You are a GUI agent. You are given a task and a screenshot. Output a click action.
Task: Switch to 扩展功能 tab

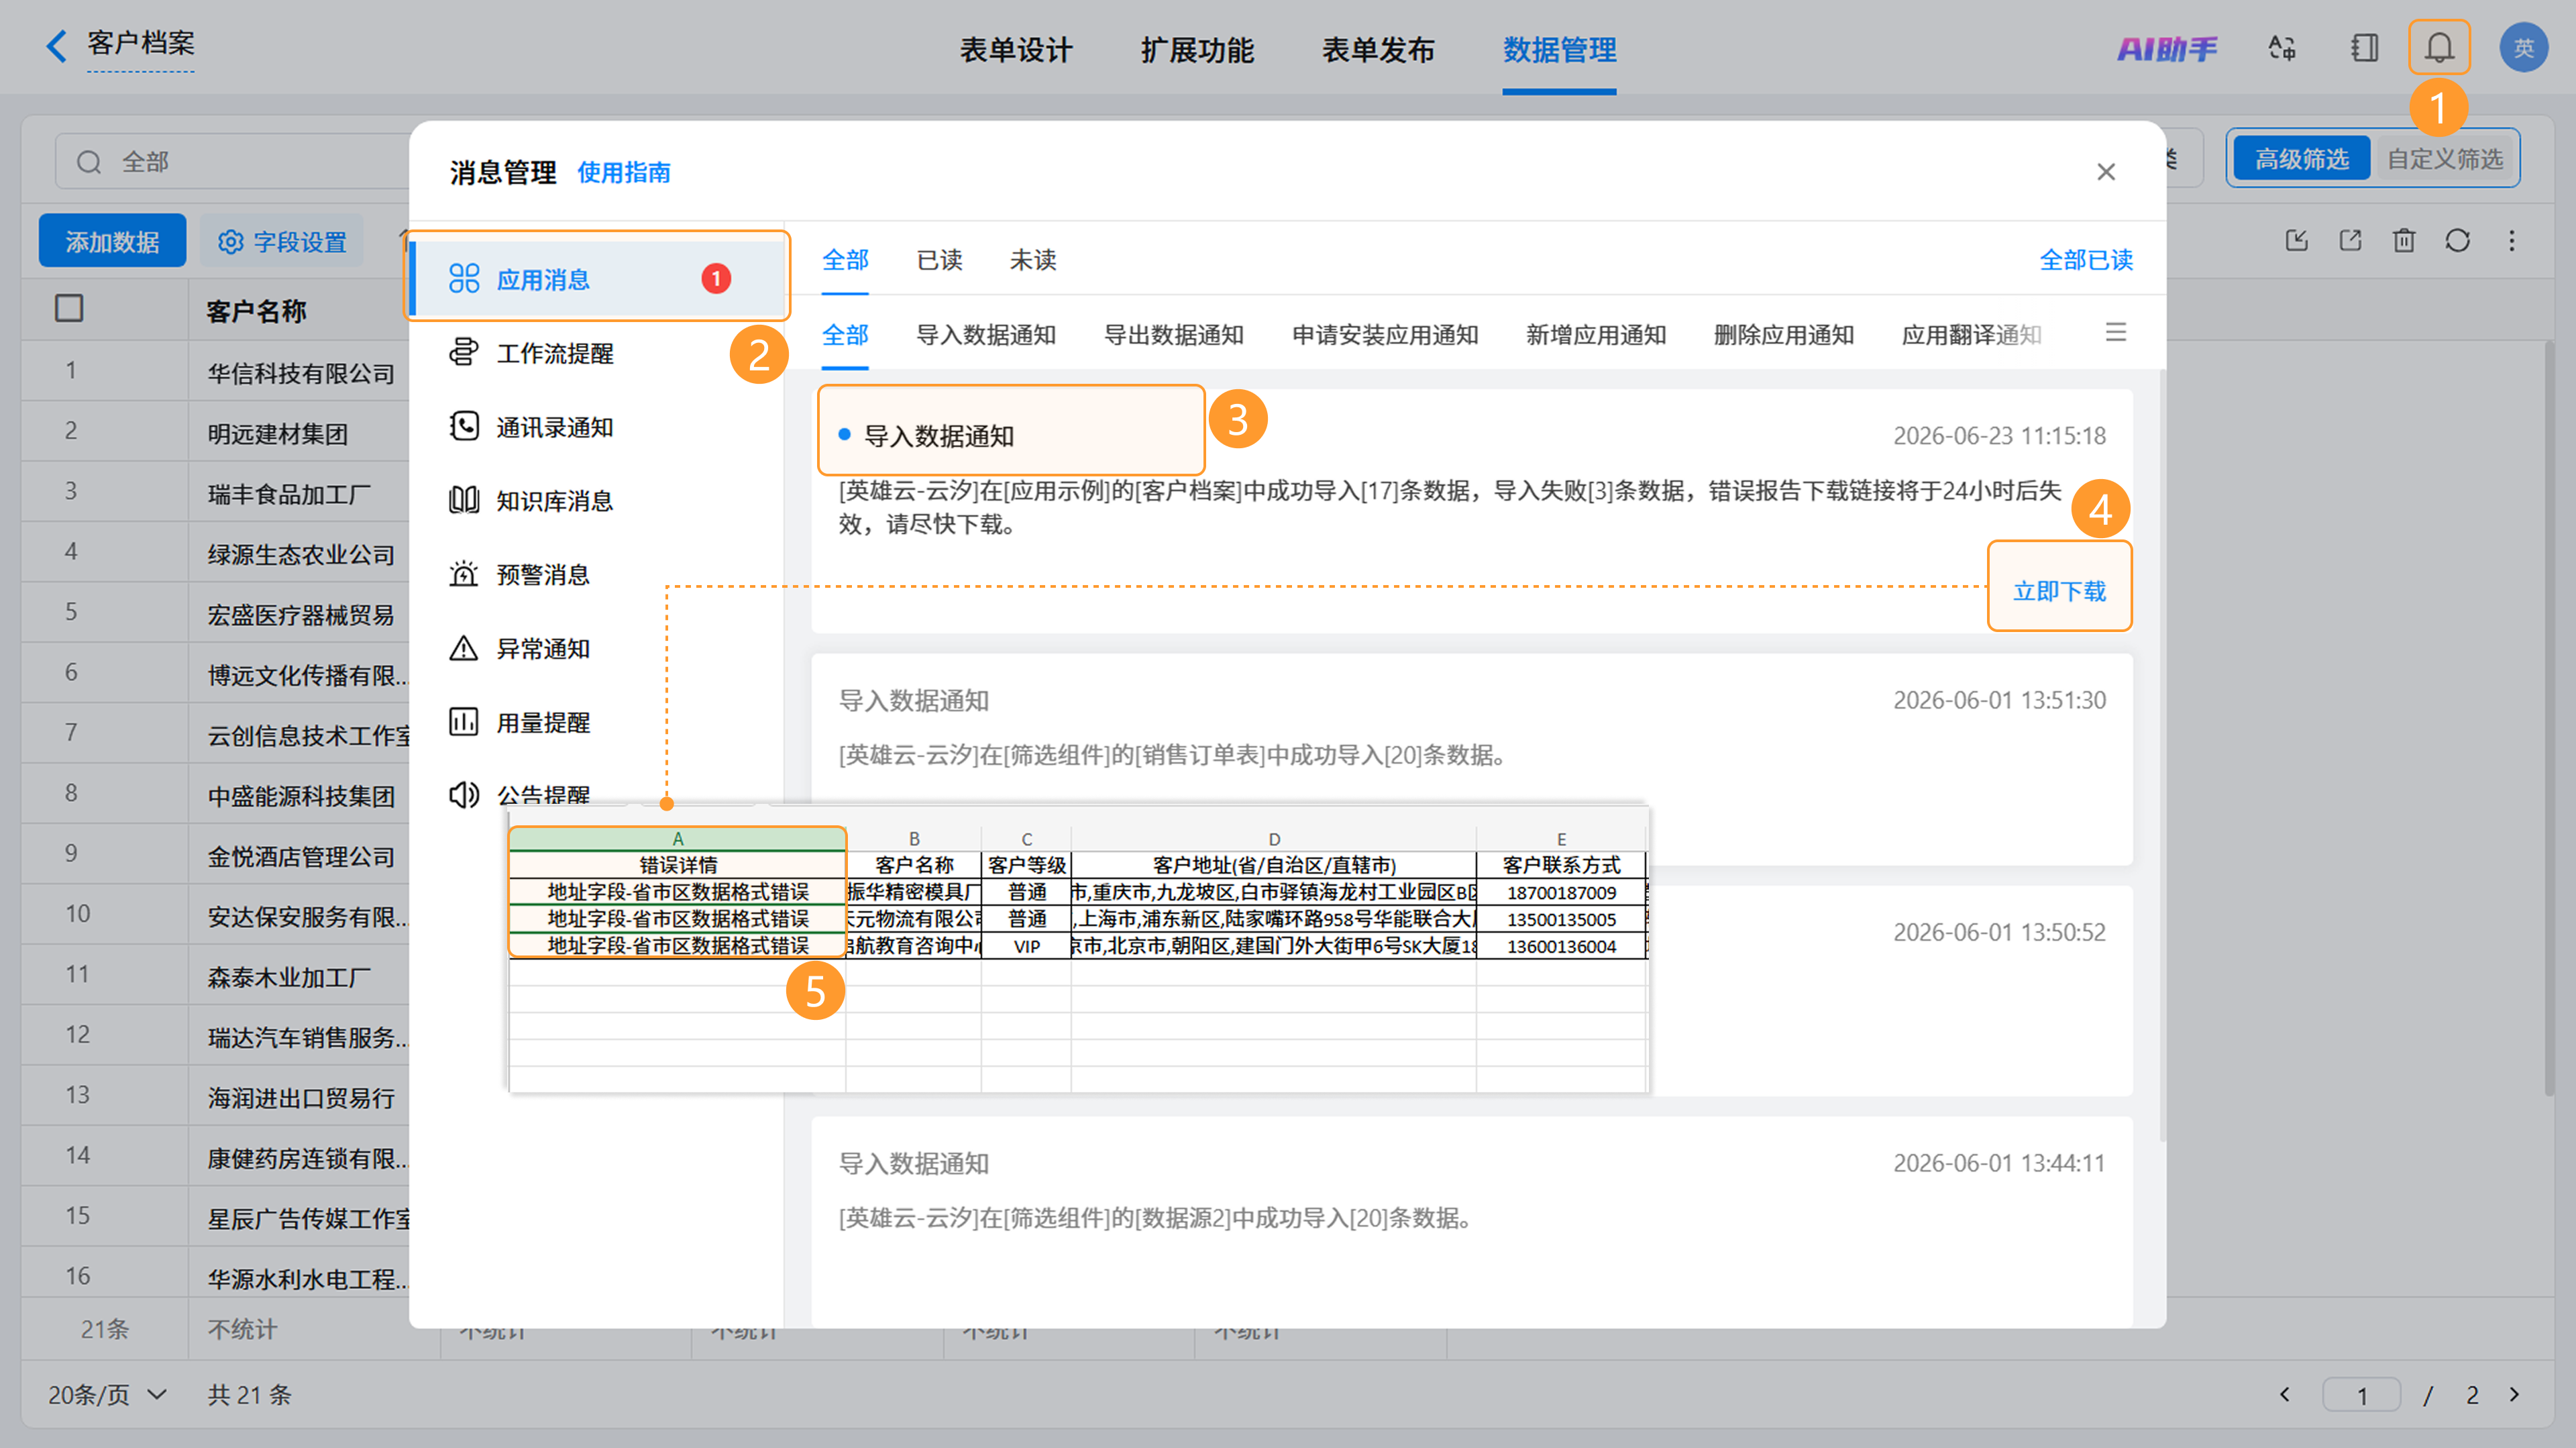pos(1197,49)
